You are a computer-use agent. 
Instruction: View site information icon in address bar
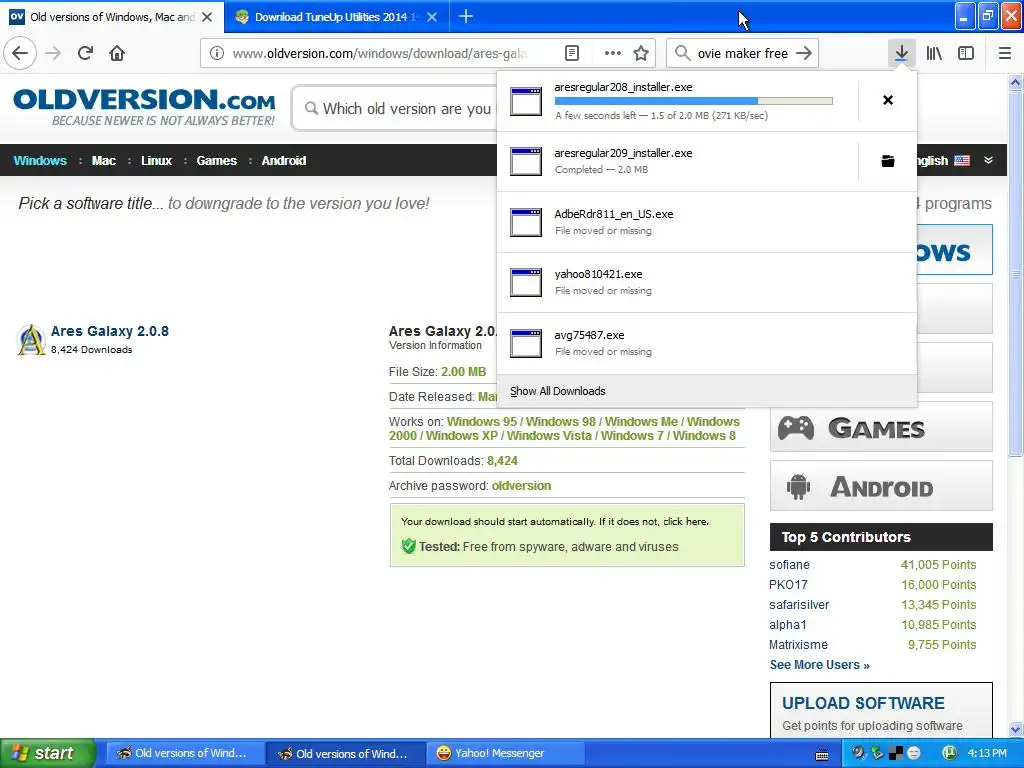tap(217, 53)
